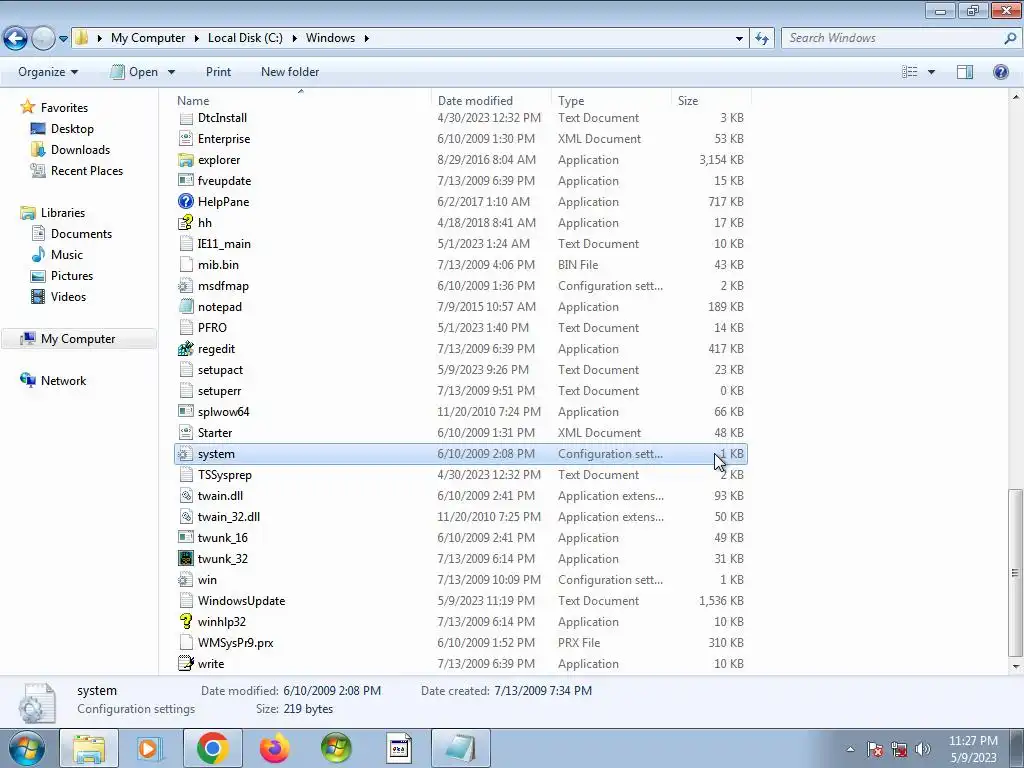
Task: Click the New folder button
Action: coord(290,72)
